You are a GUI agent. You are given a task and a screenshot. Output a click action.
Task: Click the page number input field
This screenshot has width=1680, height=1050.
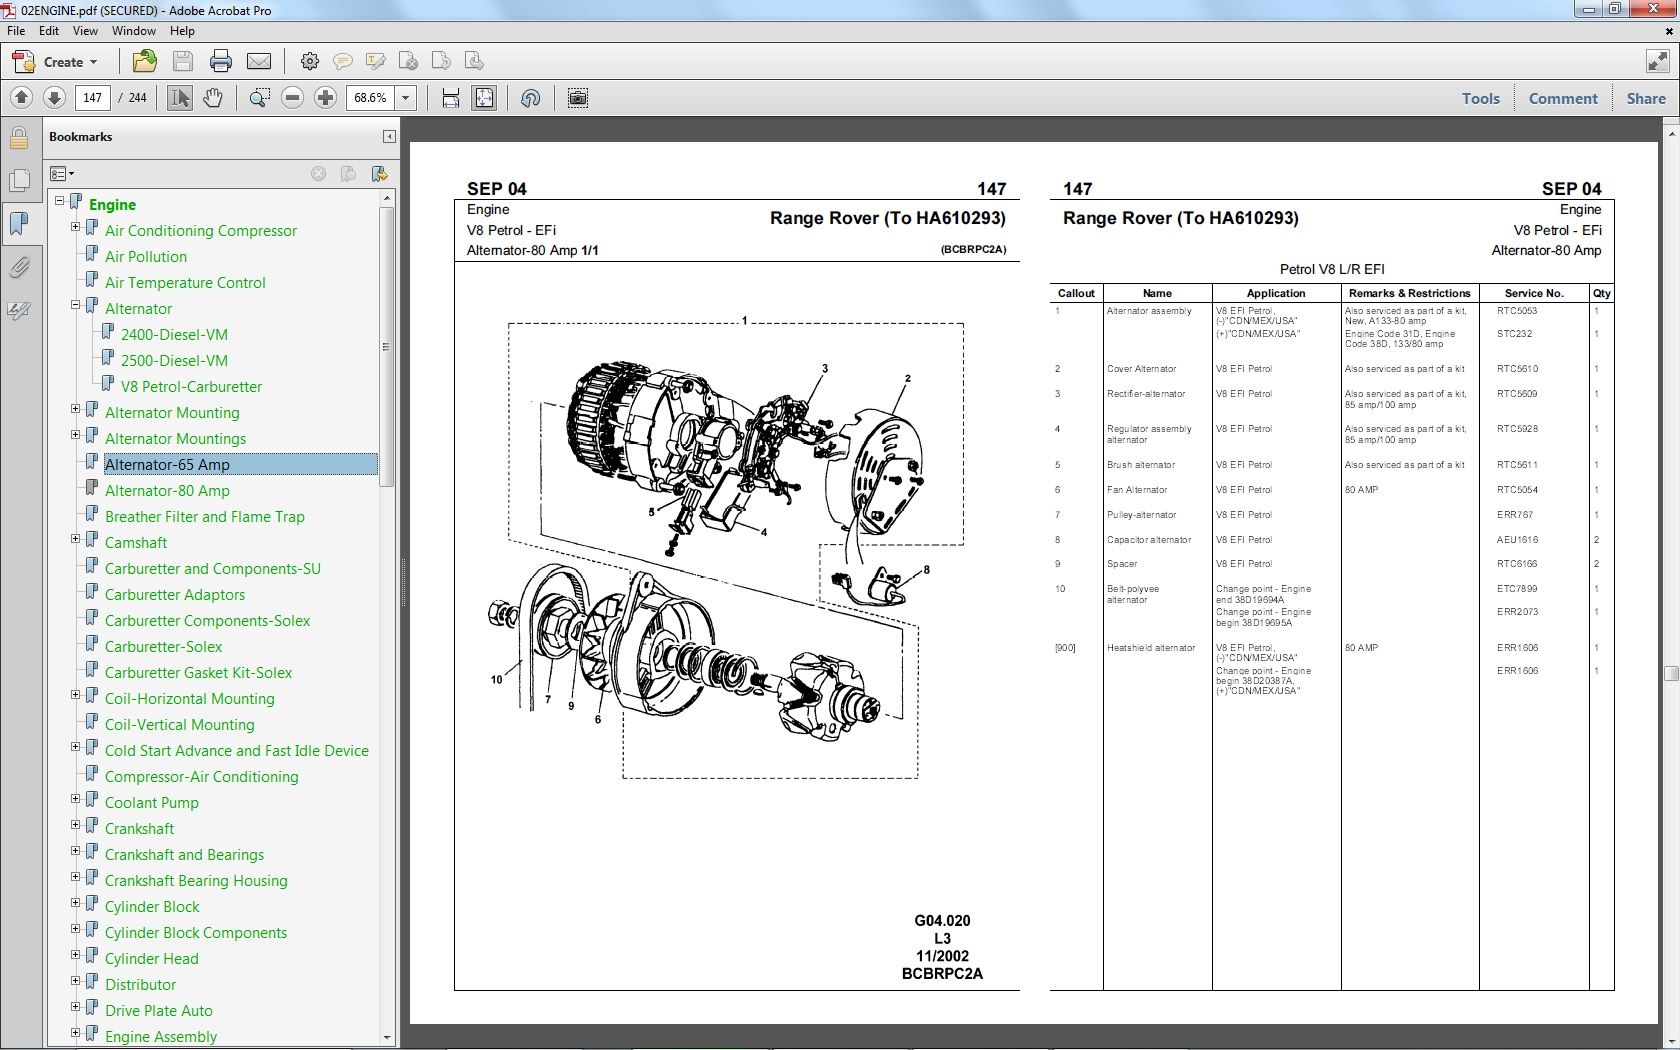(x=93, y=98)
